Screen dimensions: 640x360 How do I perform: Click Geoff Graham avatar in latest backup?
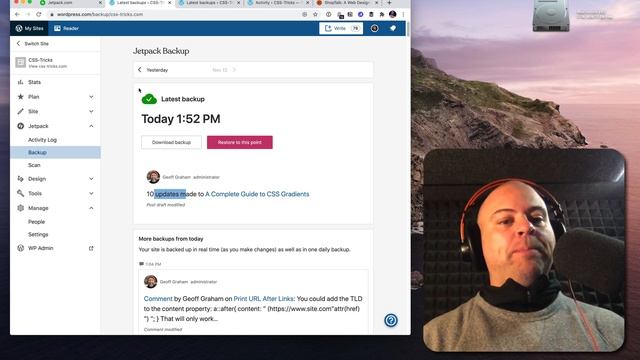click(153, 177)
